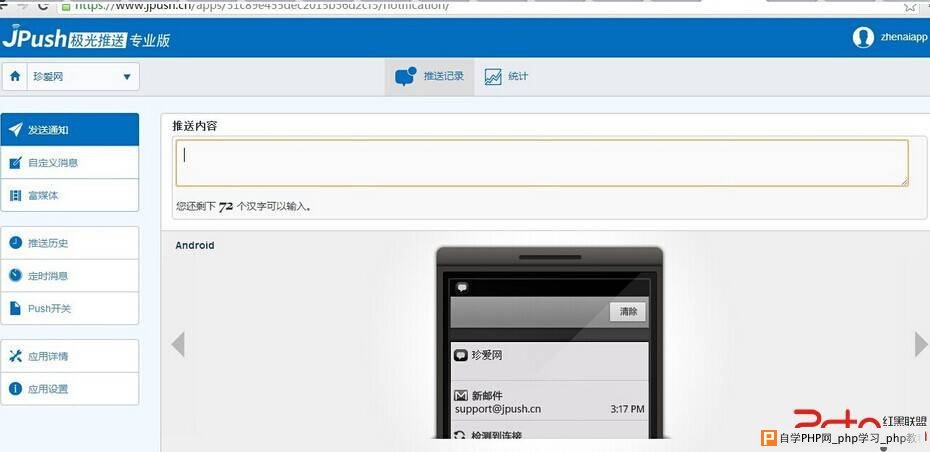Click the 珍爱网 notification in the phone preview
The image size is (930, 452).
point(550,361)
